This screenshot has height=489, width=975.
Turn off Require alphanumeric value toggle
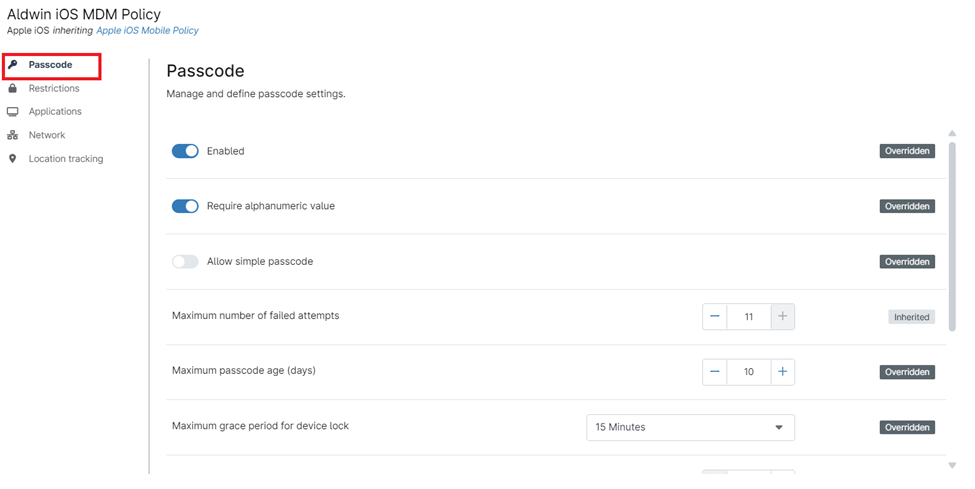185,206
